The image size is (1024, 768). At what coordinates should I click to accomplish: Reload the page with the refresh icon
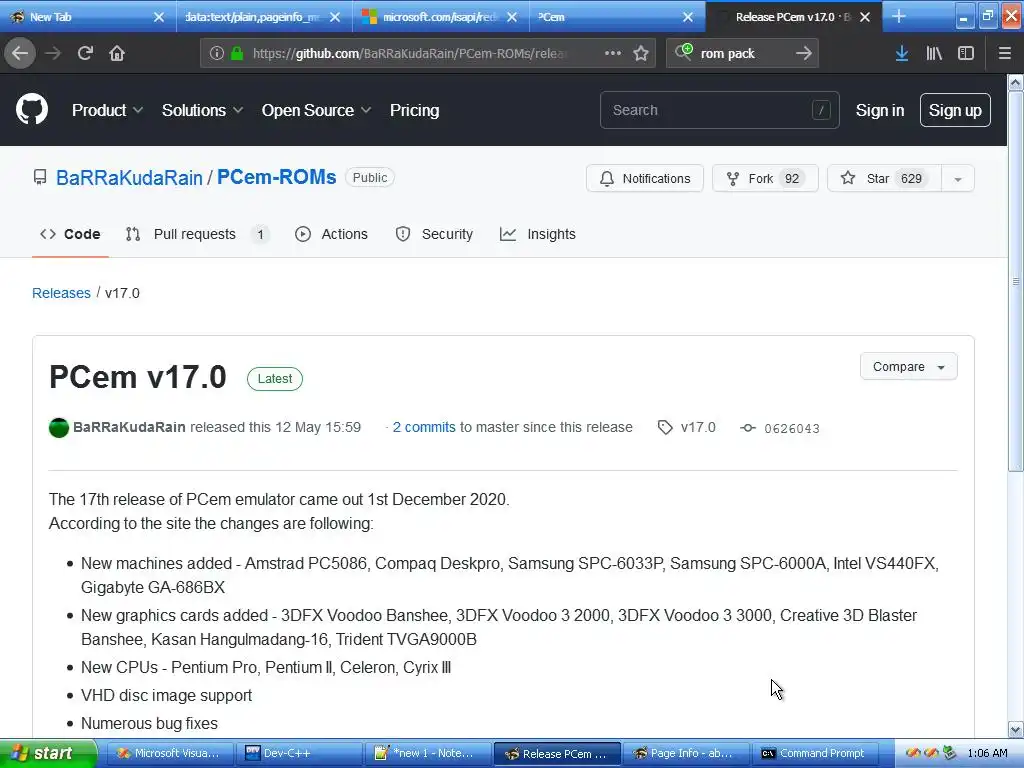[85, 53]
